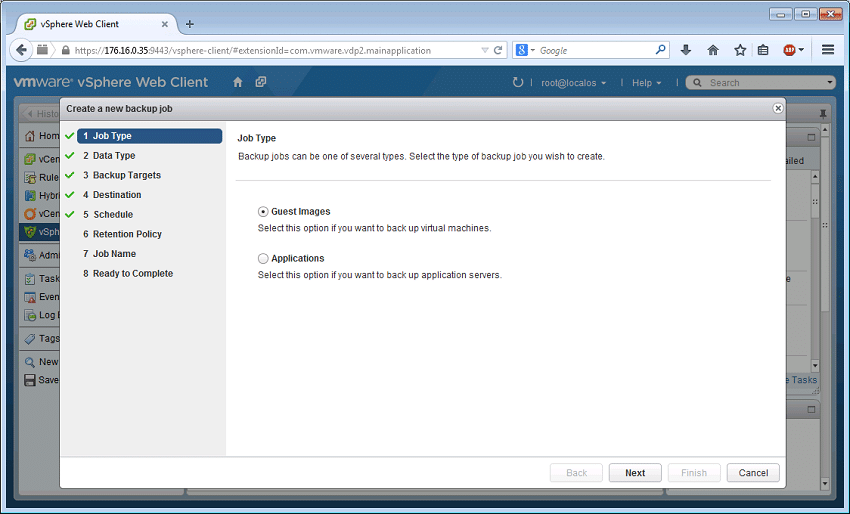Click the main vertical scrollbar down arrow
Image resolution: width=850 pixels, height=514 pixels.
(825, 483)
